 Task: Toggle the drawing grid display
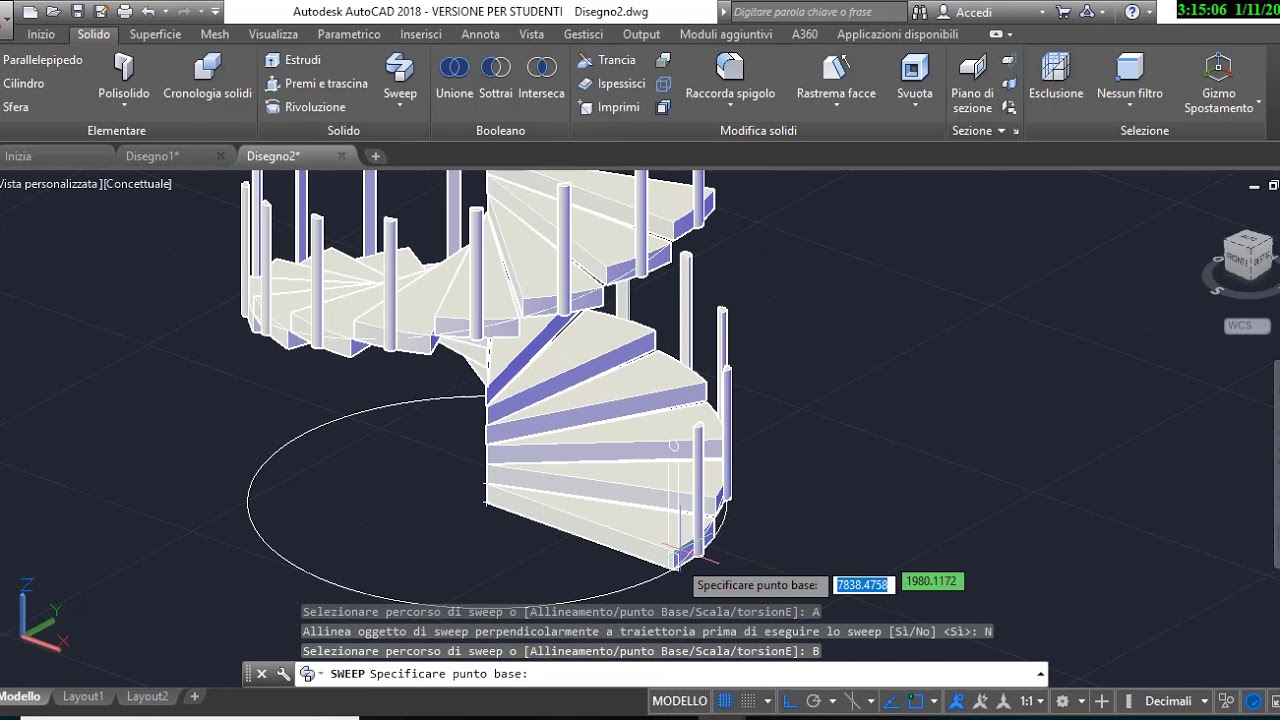725,701
